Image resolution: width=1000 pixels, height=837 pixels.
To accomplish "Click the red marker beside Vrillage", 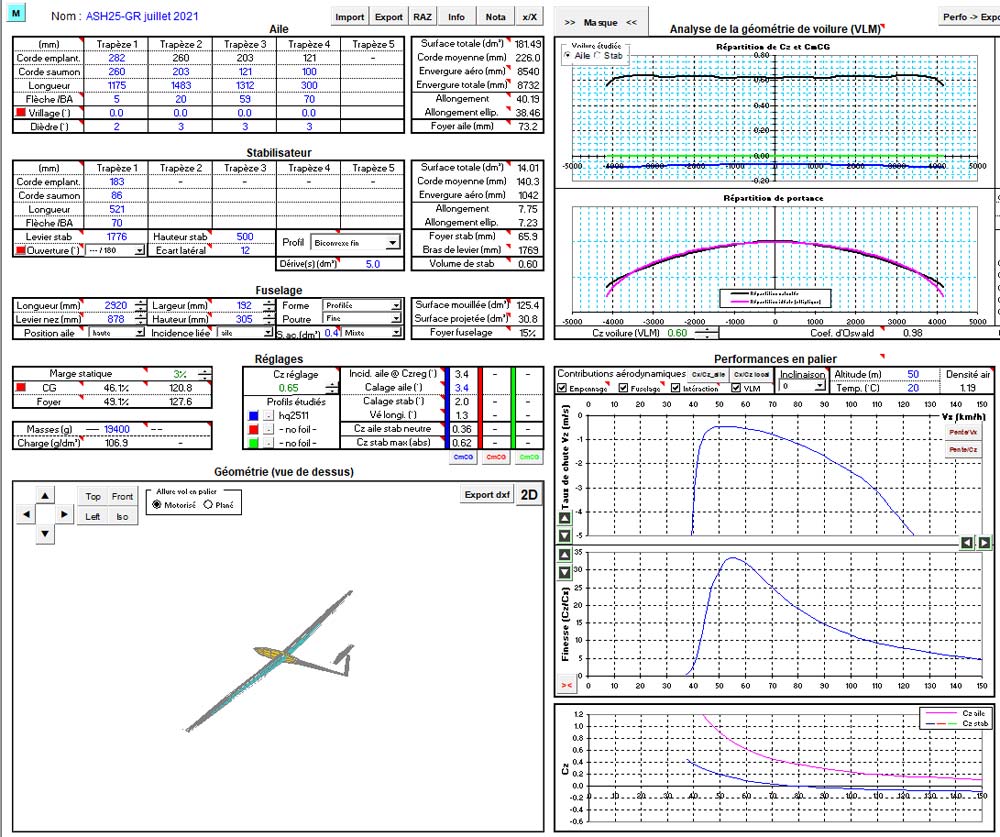I will (20, 112).
